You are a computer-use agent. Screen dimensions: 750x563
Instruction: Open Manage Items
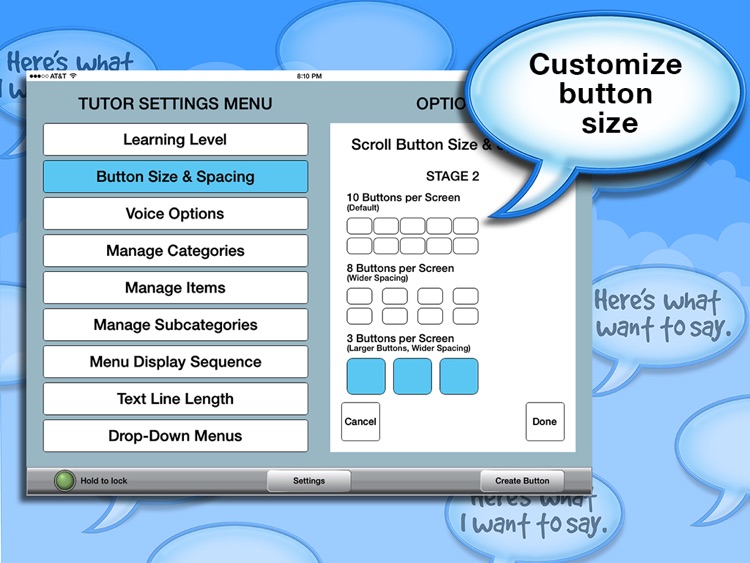[x=175, y=287]
